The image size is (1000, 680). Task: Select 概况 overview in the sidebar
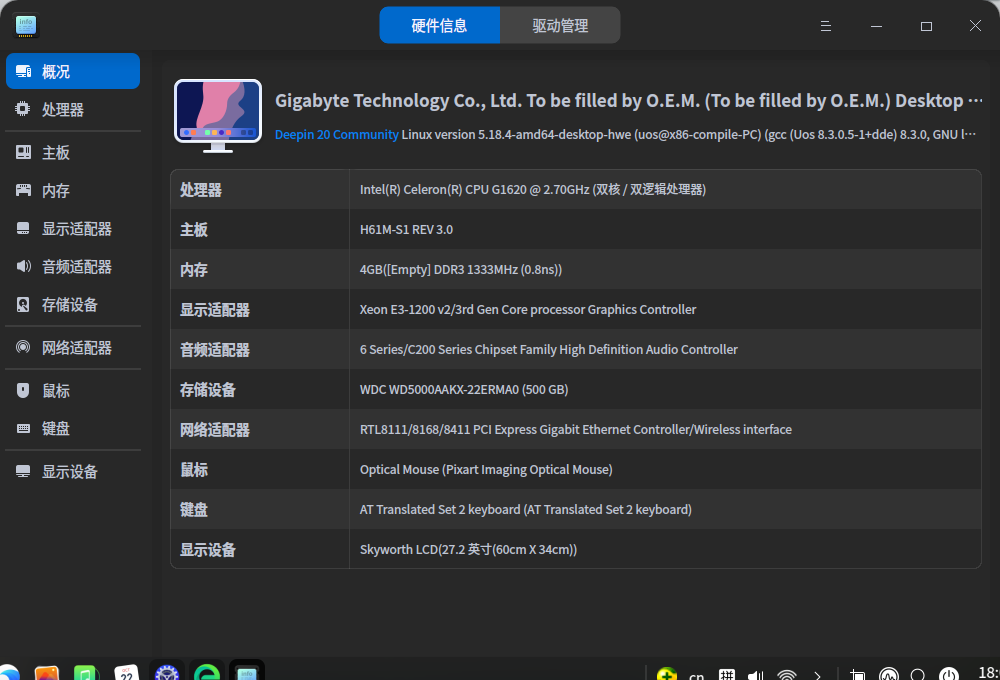tap(72, 70)
